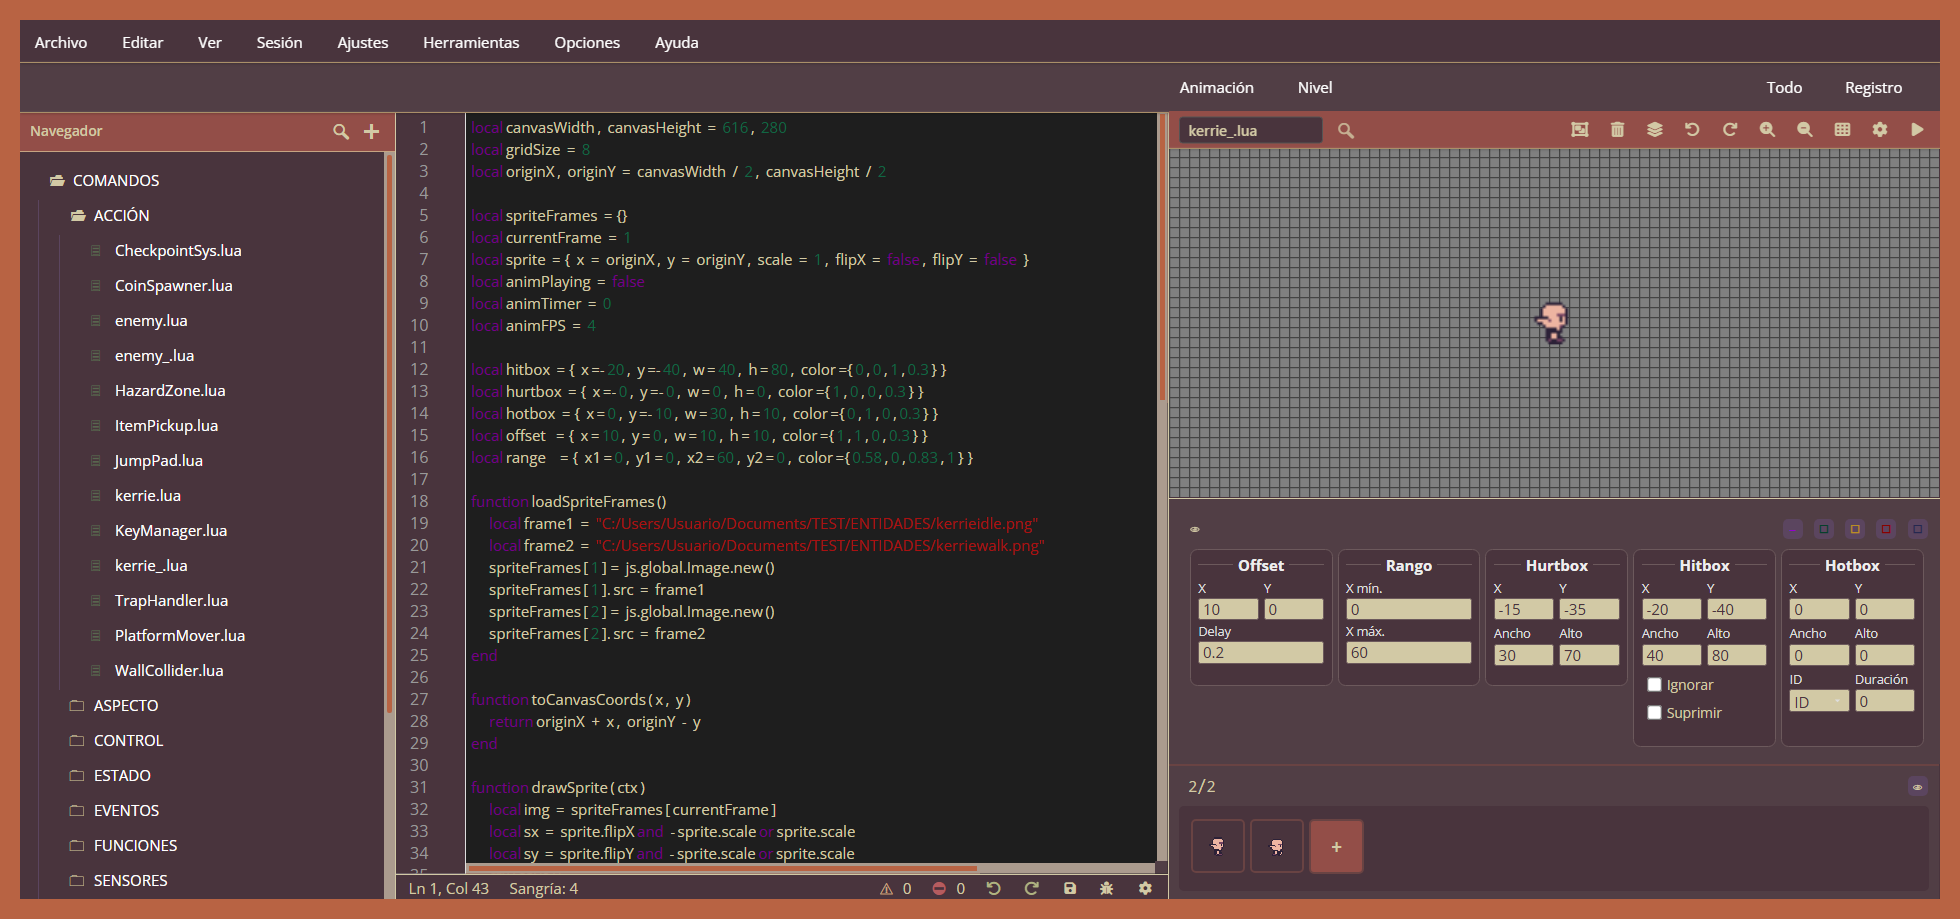
Task: Click the red square box color swatch
Action: [1886, 529]
